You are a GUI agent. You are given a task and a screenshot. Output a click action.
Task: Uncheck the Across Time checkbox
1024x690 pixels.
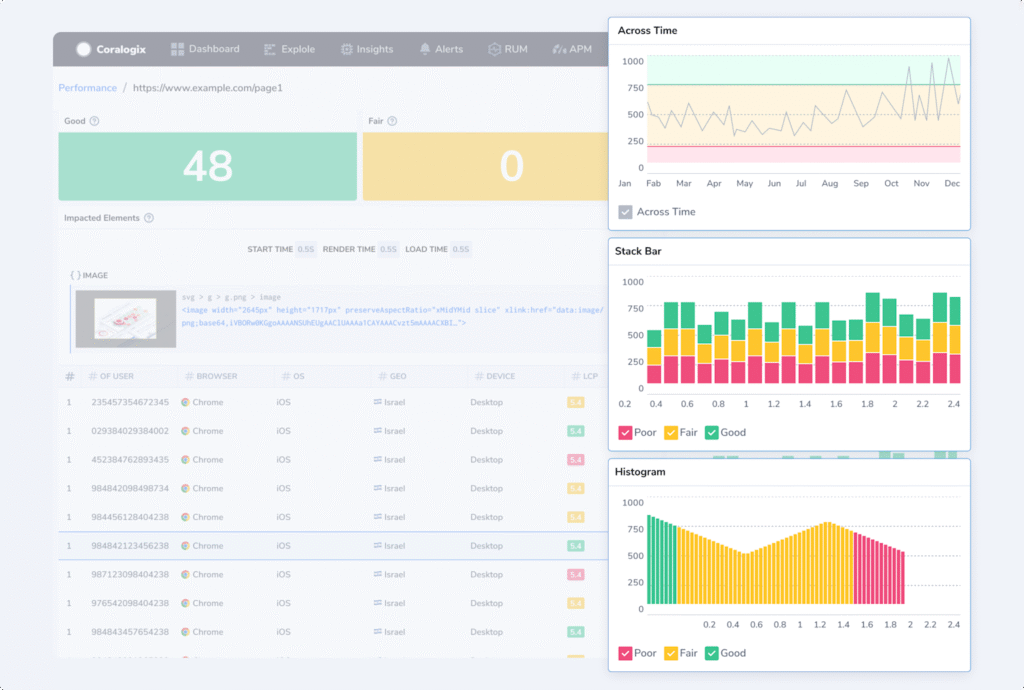pos(625,211)
